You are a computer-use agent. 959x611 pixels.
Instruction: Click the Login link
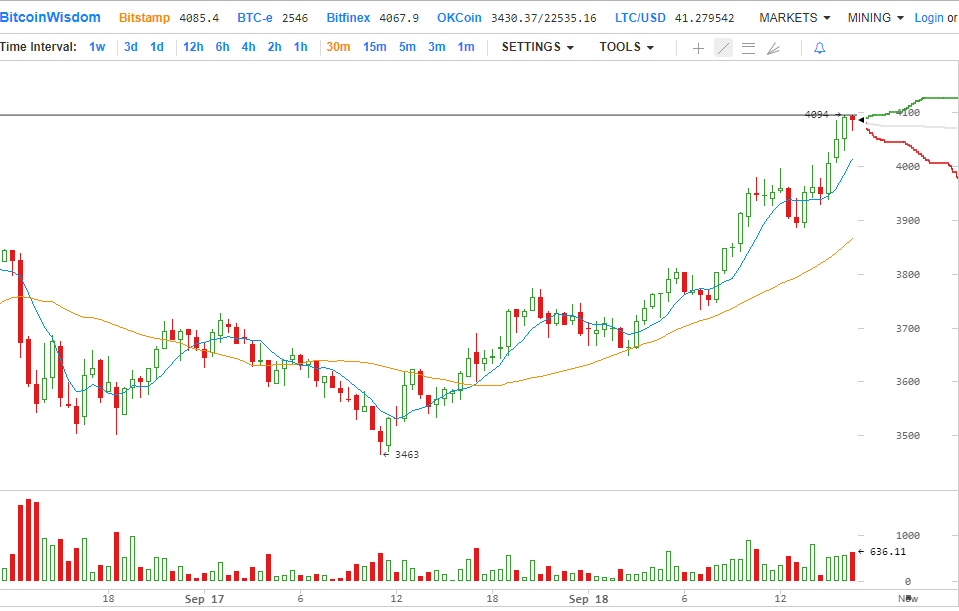point(928,18)
